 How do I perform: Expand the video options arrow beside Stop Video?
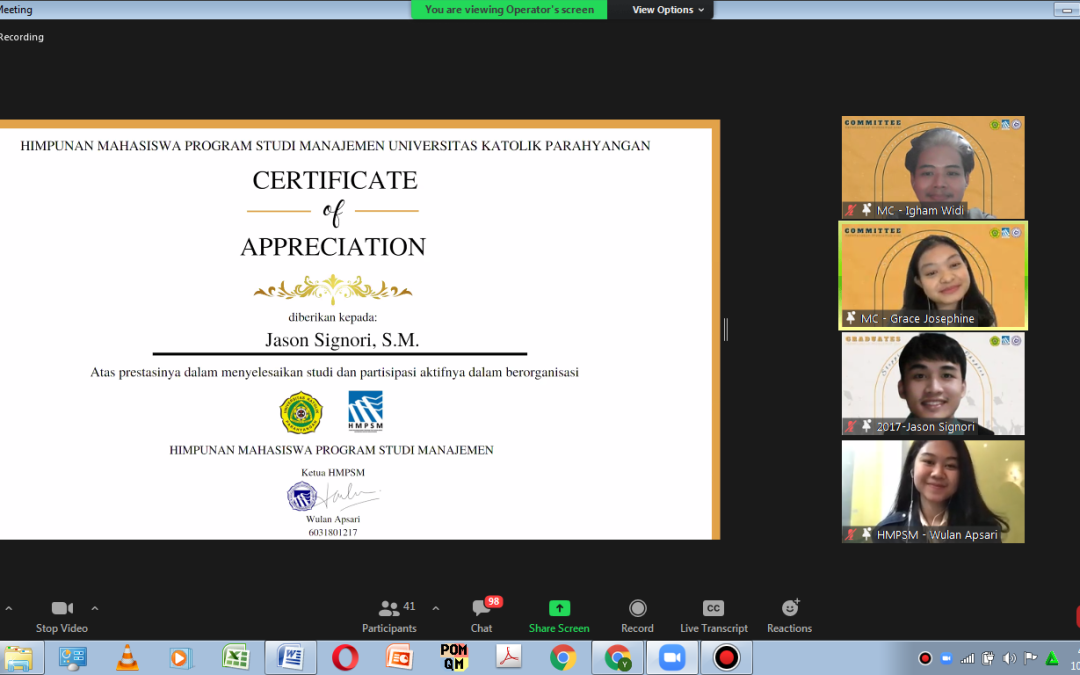coord(95,608)
